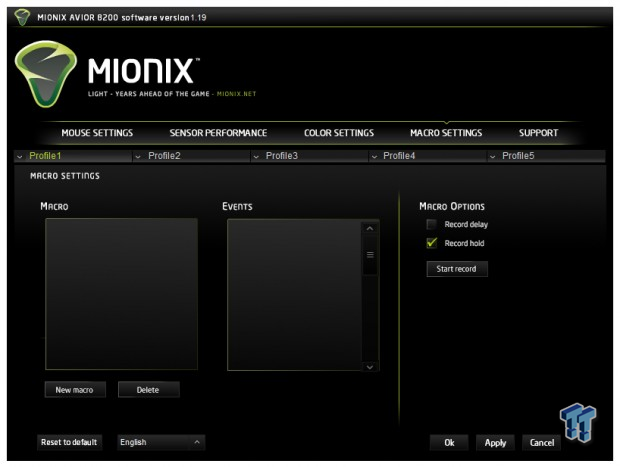Expand the Profile1 dropdown arrow
Image resolution: width=620 pixels, height=467 pixels.
[x=20, y=157]
